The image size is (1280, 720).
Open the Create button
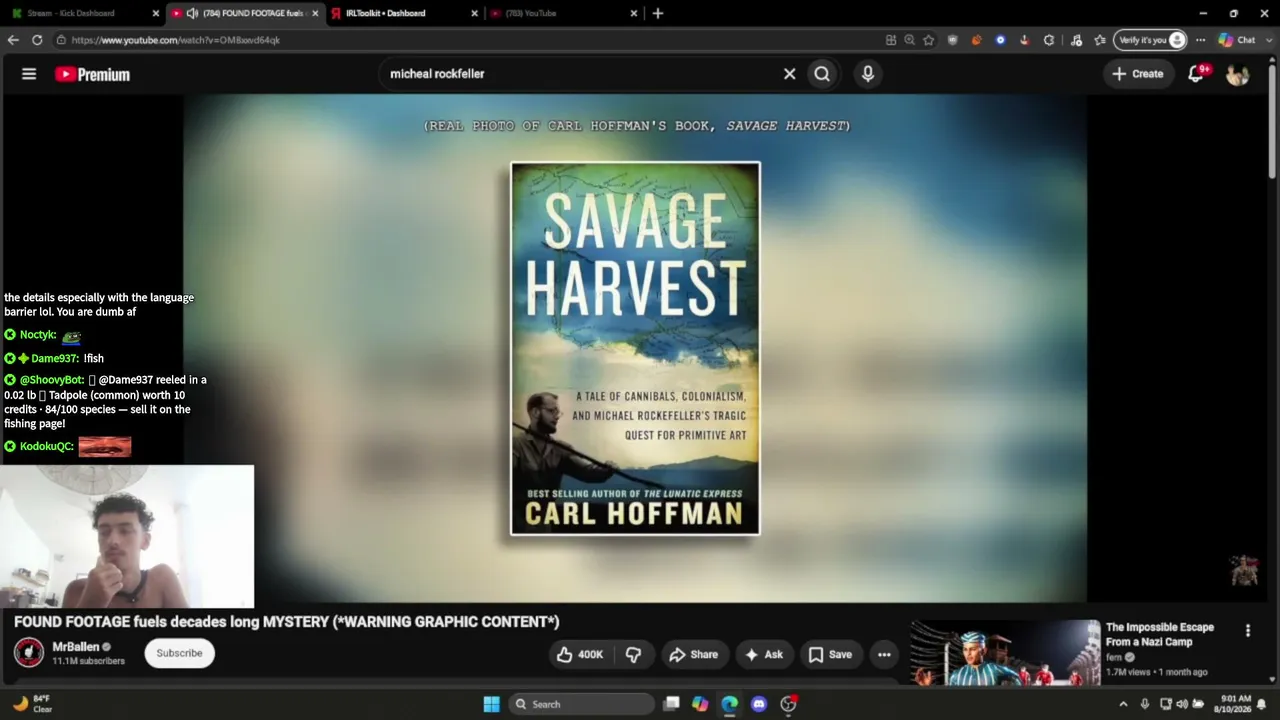pyautogui.click(x=1138, y=74)
